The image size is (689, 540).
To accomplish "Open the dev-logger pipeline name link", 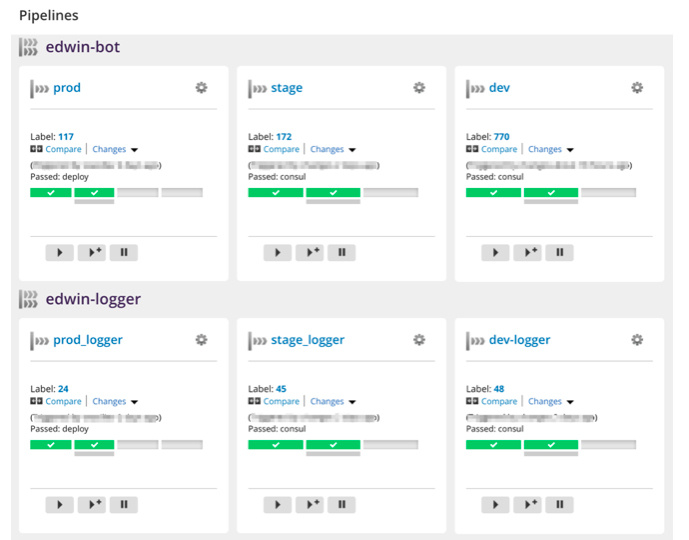I will coord(519,340).
